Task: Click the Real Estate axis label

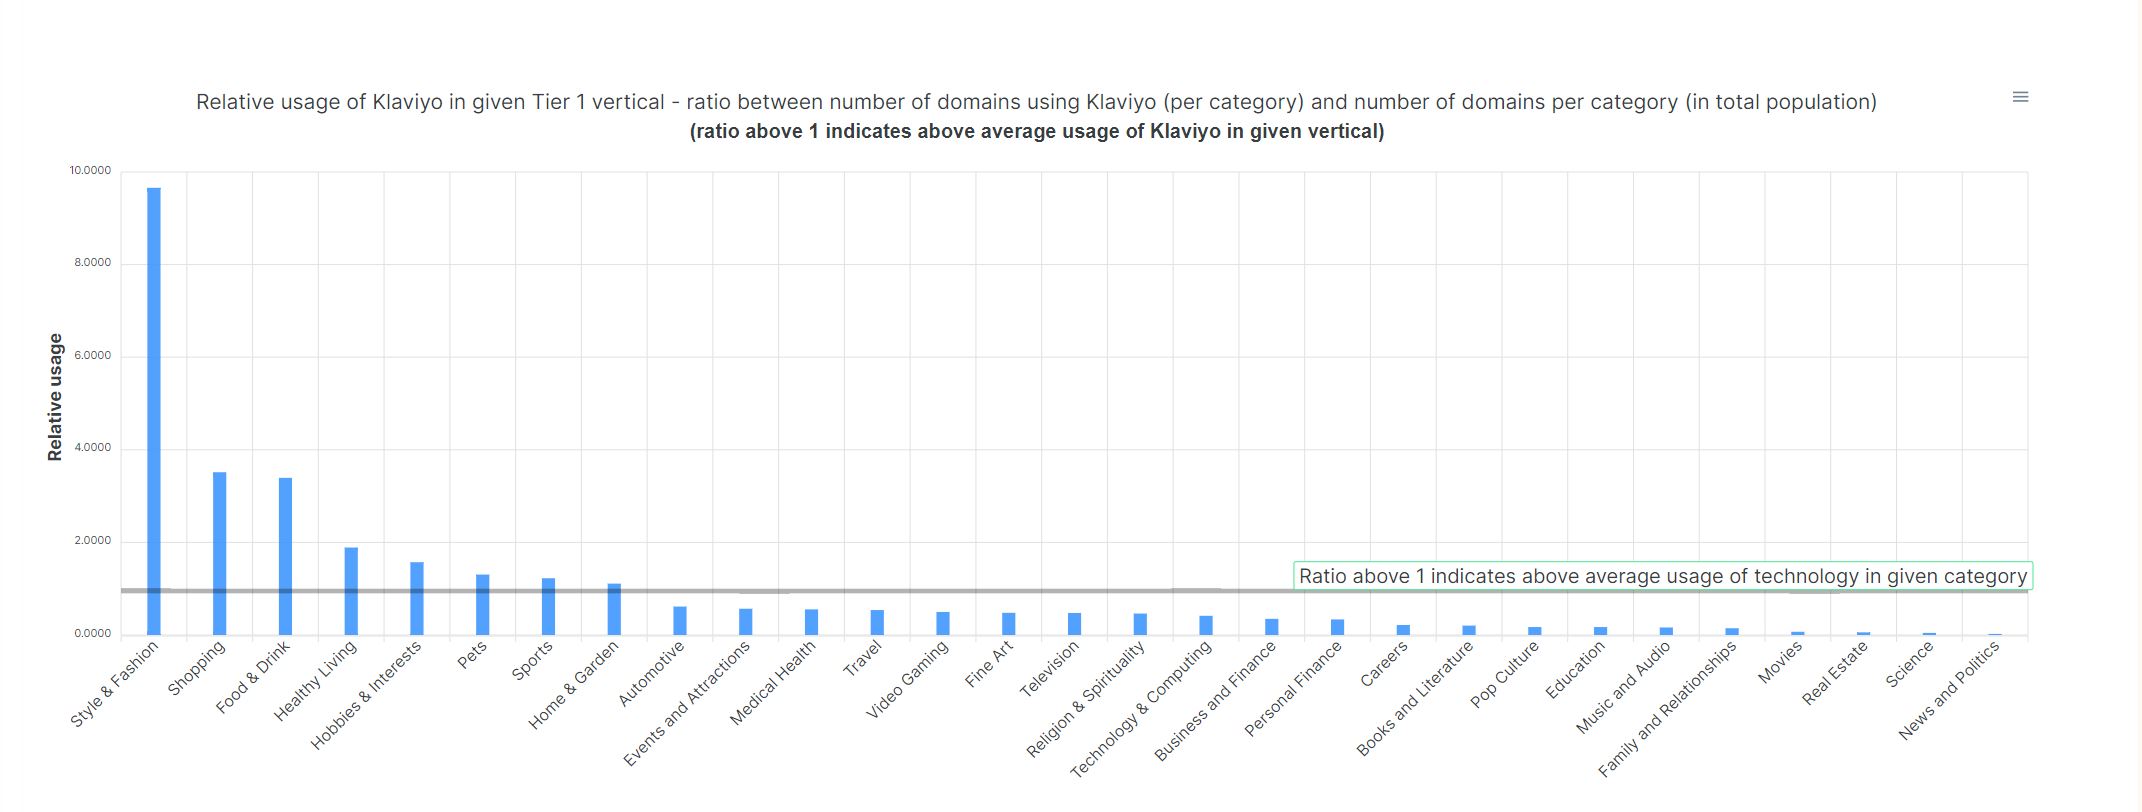Action: click(x=1835, y=673)
